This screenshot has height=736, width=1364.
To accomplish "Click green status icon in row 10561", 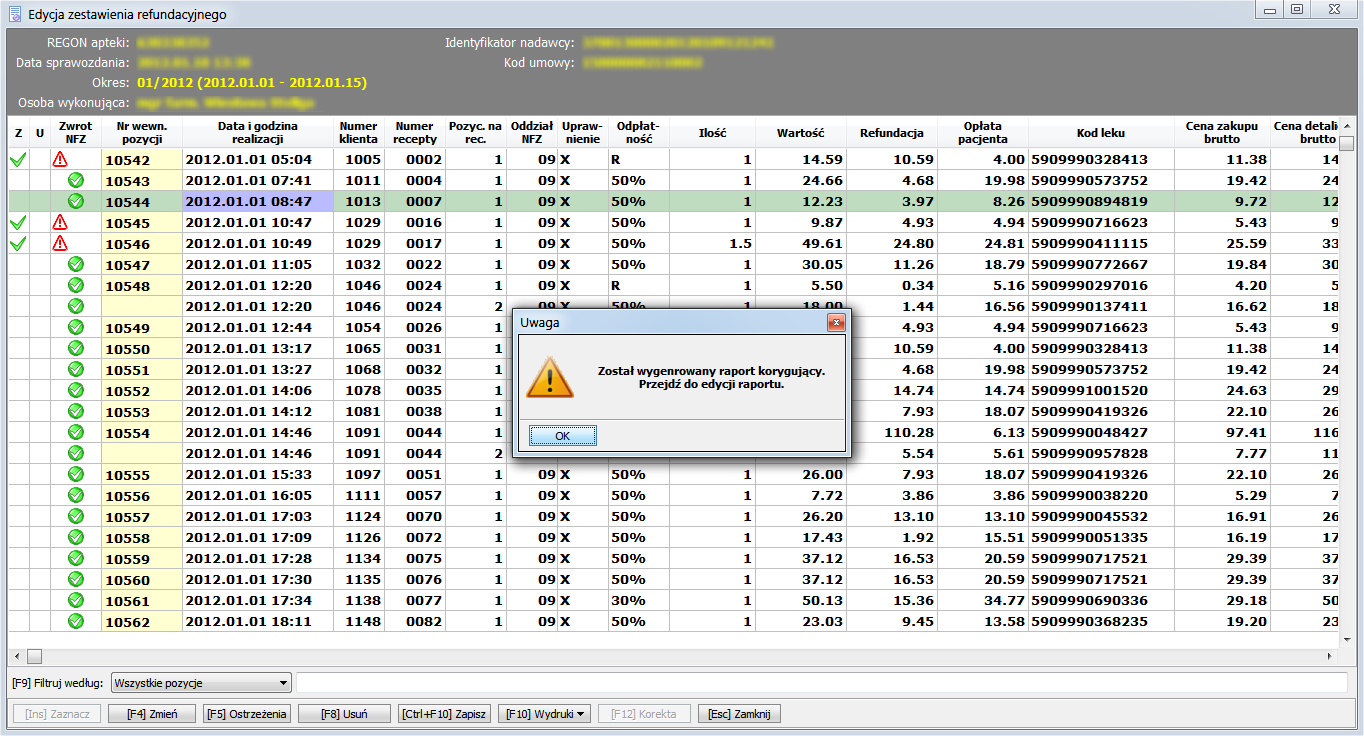I will click(x=76, y=600).
